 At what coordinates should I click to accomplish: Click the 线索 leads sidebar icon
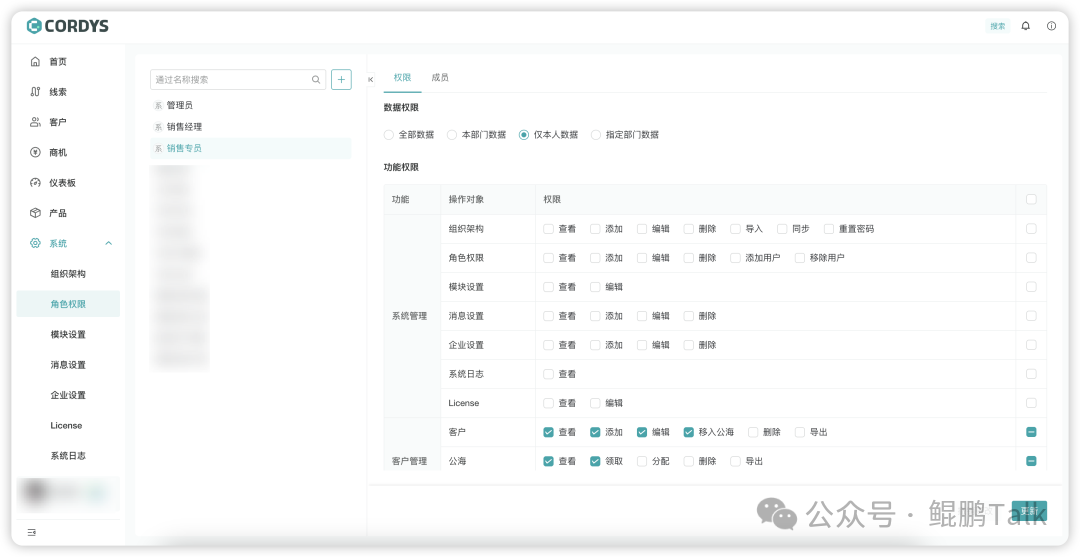[x=35, y=92]
